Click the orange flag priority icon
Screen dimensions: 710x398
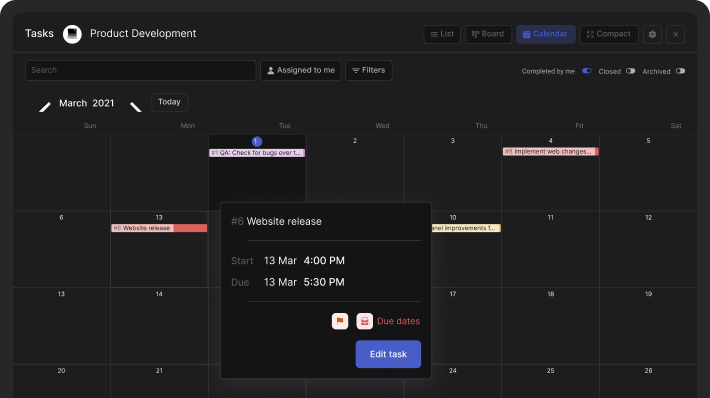(x=340, y=321)
